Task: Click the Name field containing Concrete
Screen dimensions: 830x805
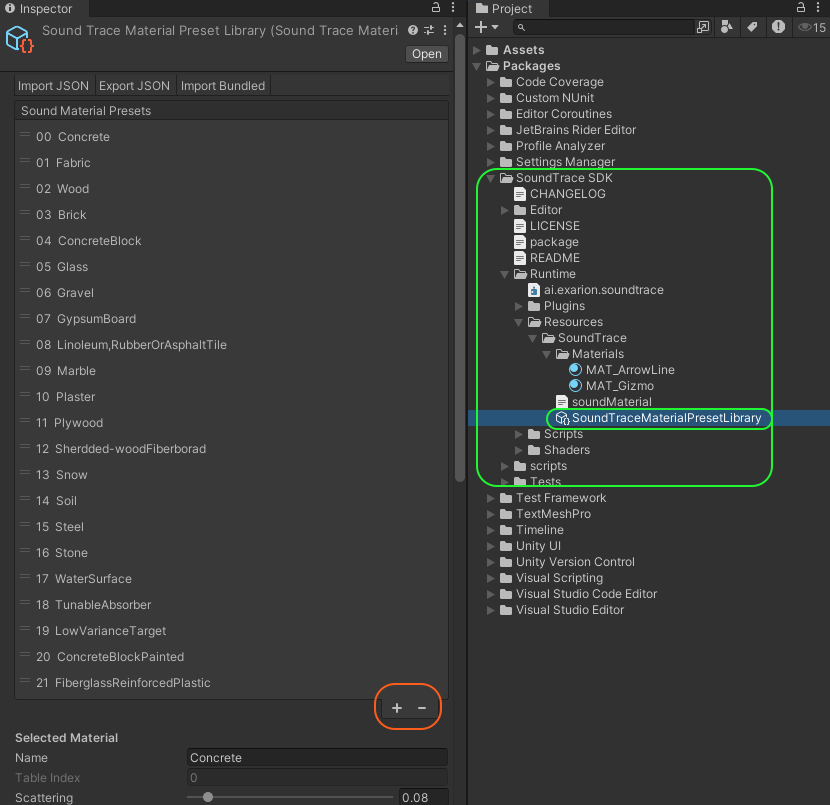Action: (x=317, y=757)
